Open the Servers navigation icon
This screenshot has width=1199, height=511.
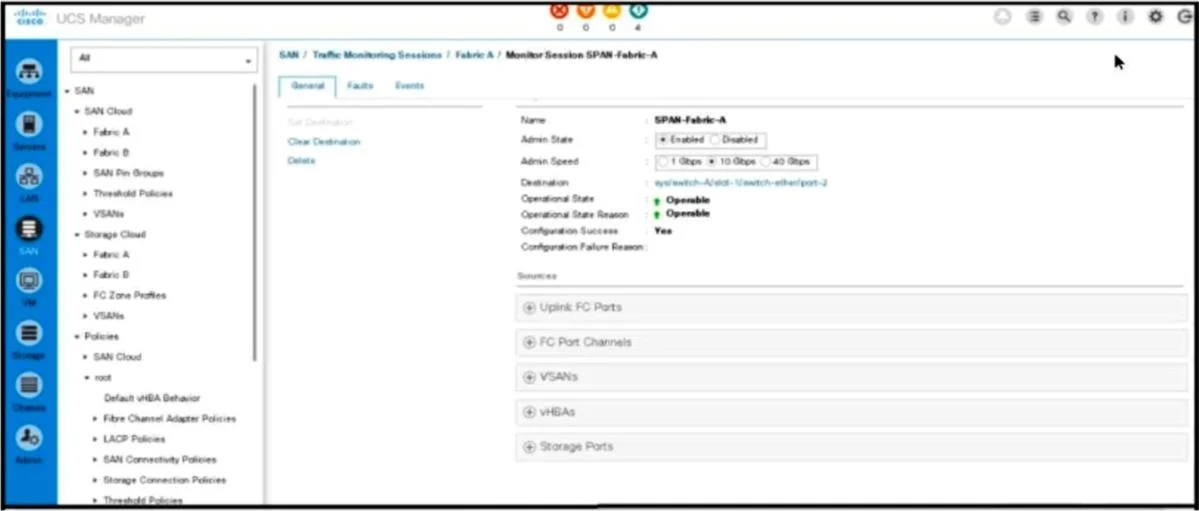[29, 124]
